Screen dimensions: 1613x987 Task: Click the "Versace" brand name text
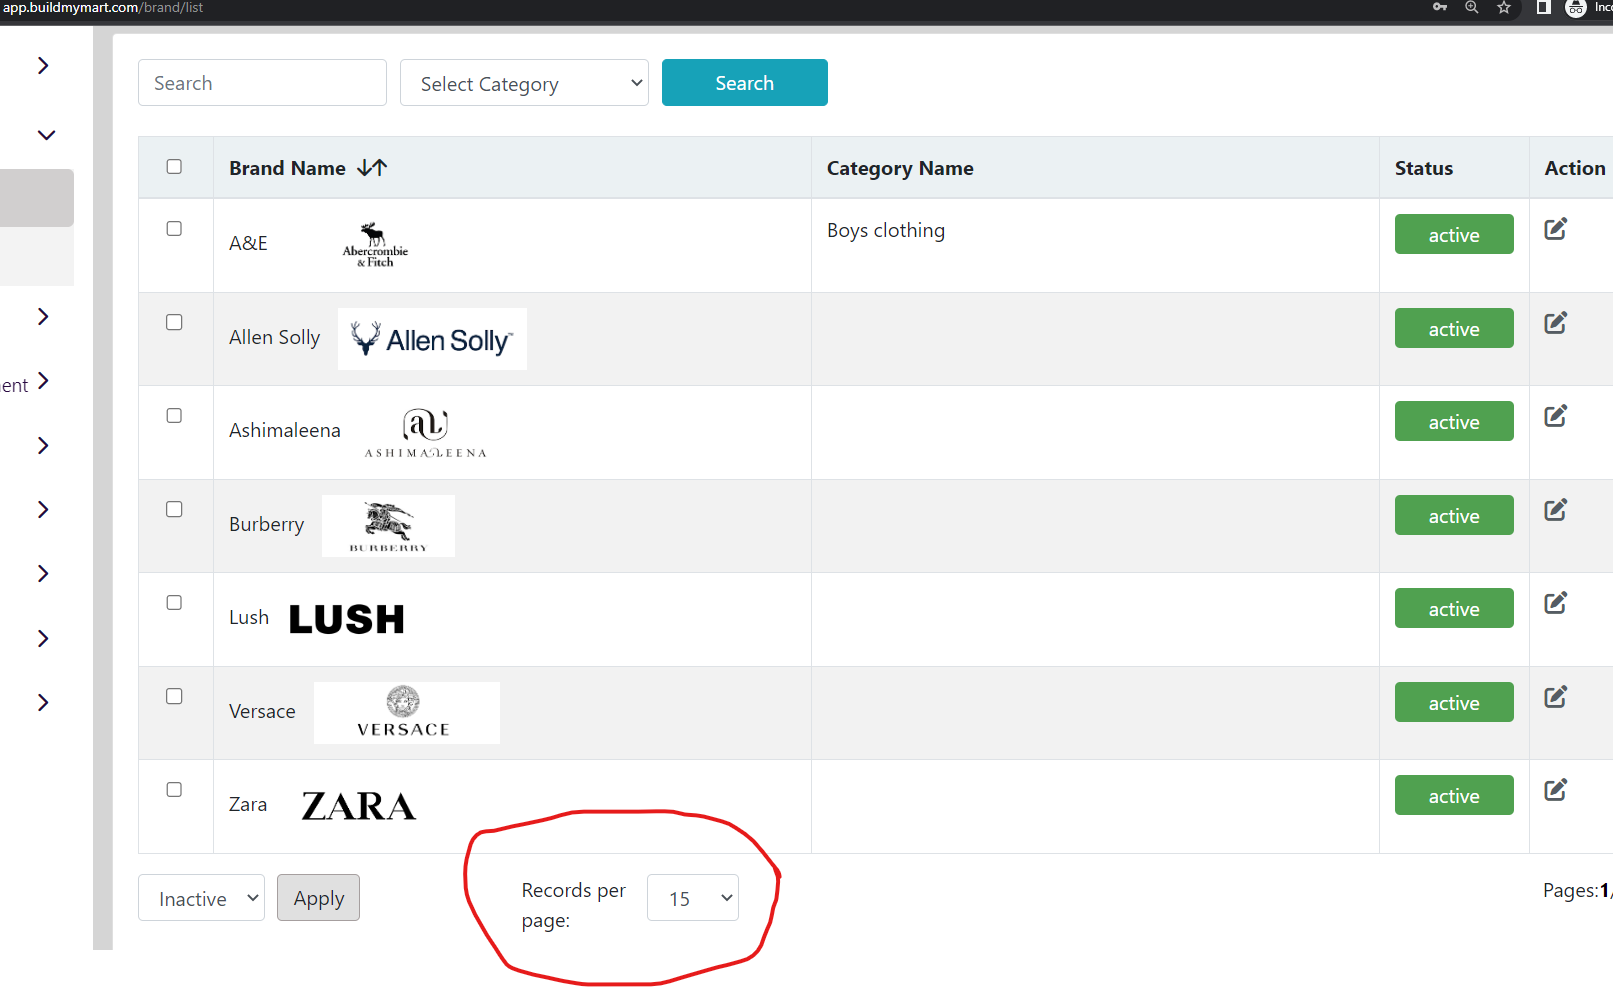click(262, 711)
